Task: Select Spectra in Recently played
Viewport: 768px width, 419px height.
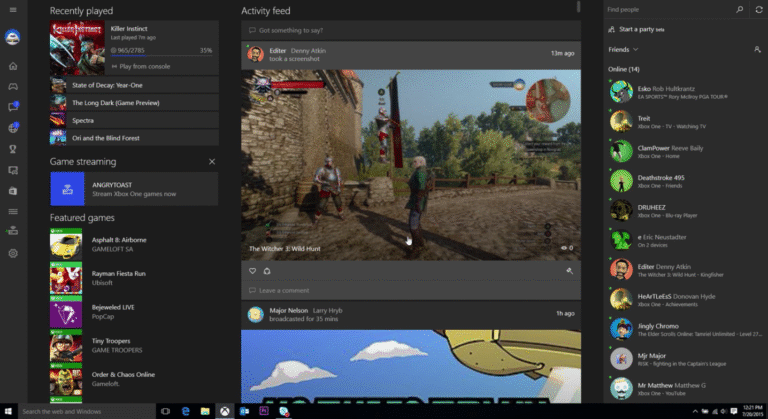Action: (x=134, y=121)
